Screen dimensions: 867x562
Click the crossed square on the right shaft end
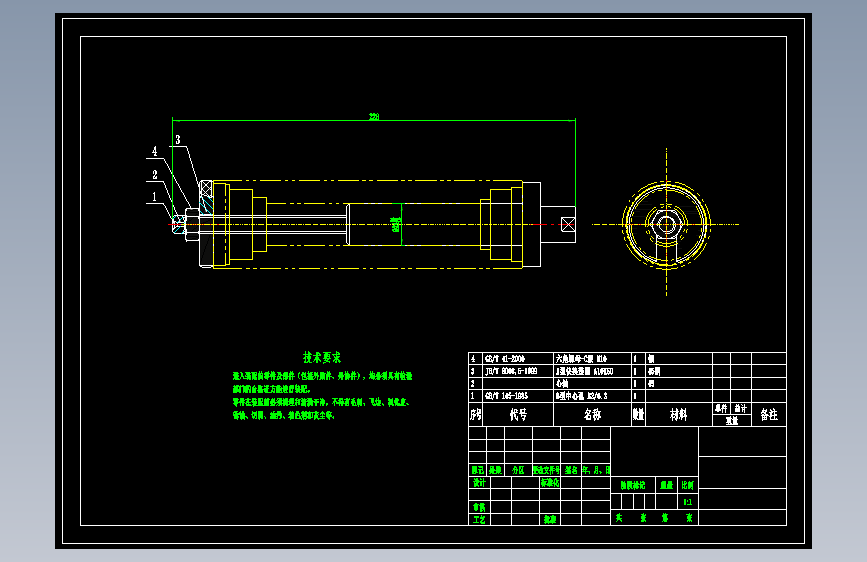[568, 225]
